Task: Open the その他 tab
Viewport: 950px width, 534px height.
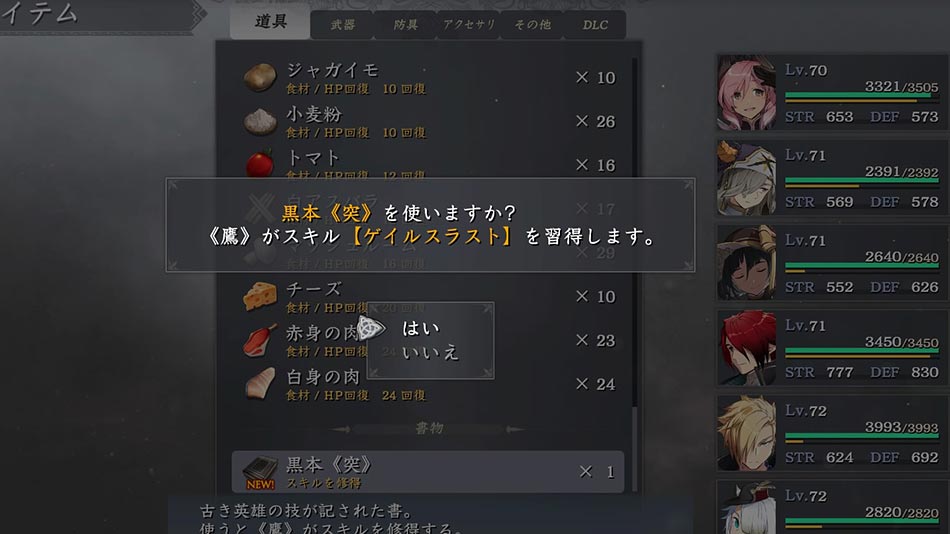Action: click(x=533, y=25)
